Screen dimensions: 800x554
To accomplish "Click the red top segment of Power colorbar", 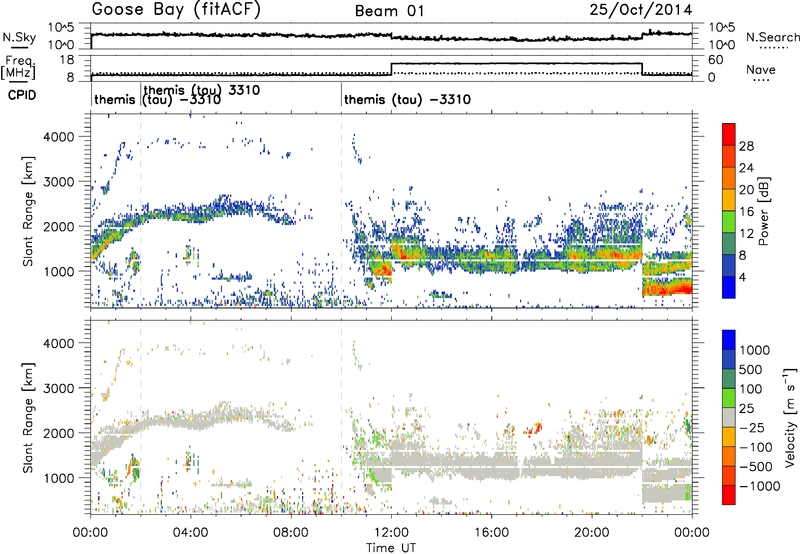I will point(729,134).
